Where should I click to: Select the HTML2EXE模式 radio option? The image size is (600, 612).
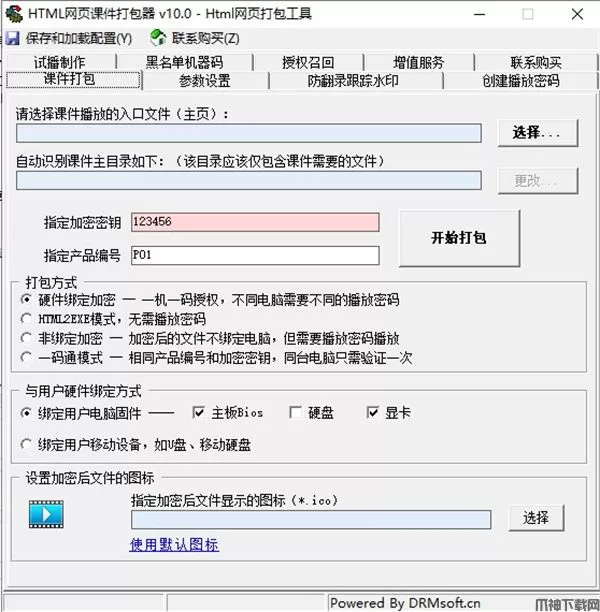[x=26, y=318]
